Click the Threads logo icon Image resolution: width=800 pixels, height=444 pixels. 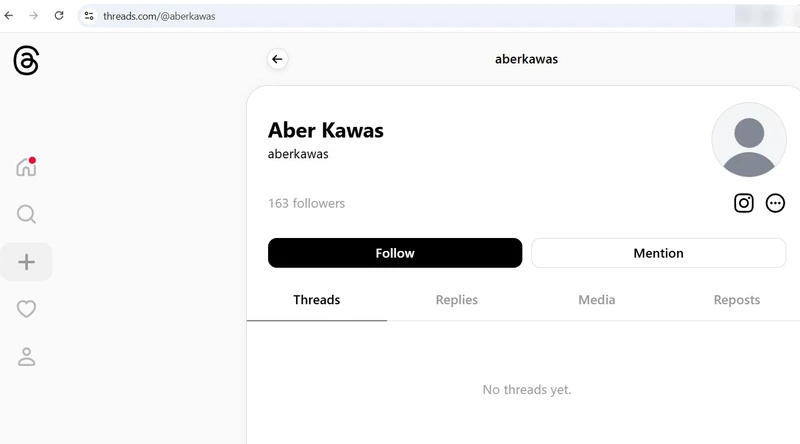[x=26, y=61]
